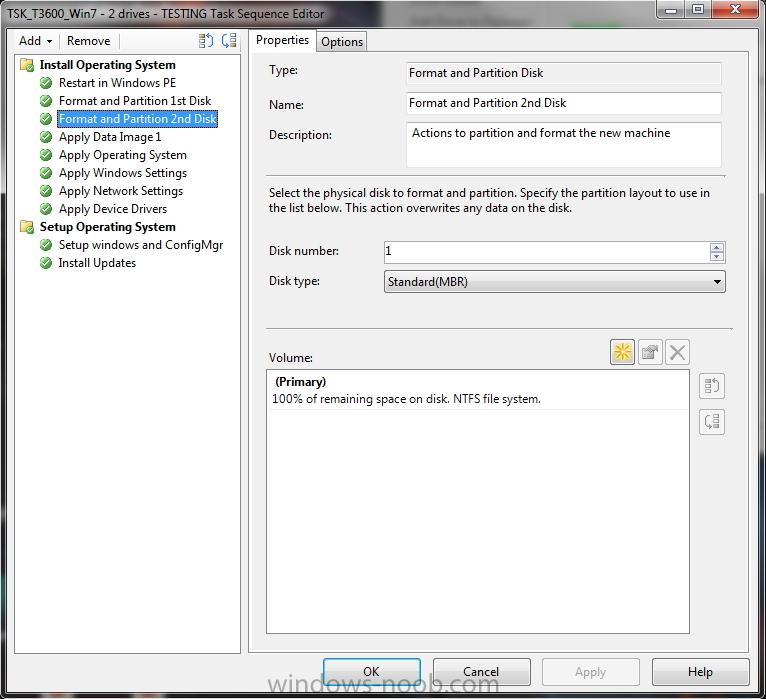Select the Apply Windows Settings step
This screenshot has height=699, width=766.
pos(123,173)
